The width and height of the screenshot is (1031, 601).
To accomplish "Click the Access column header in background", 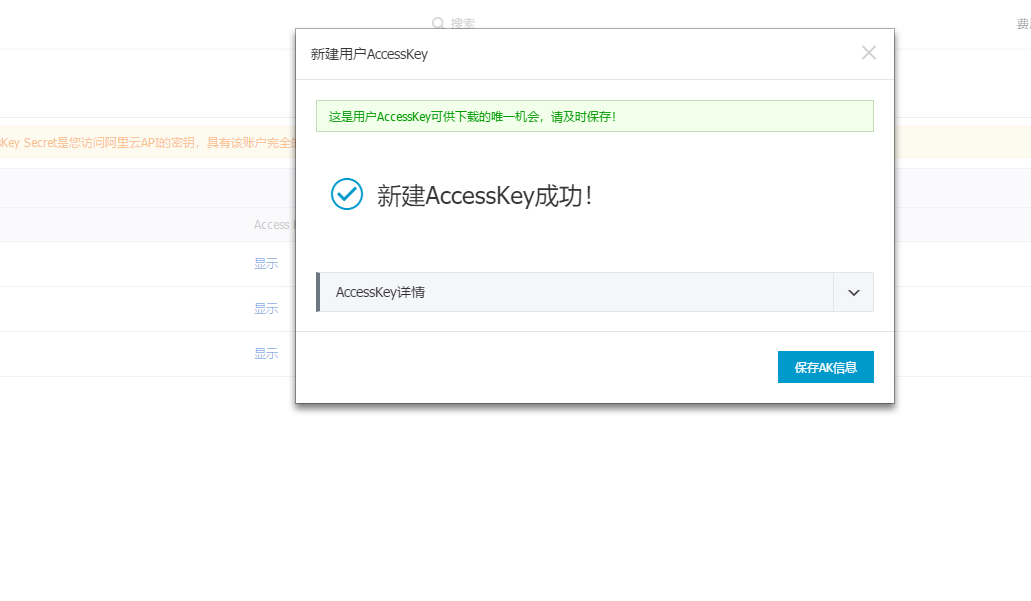I will [274, 225].
